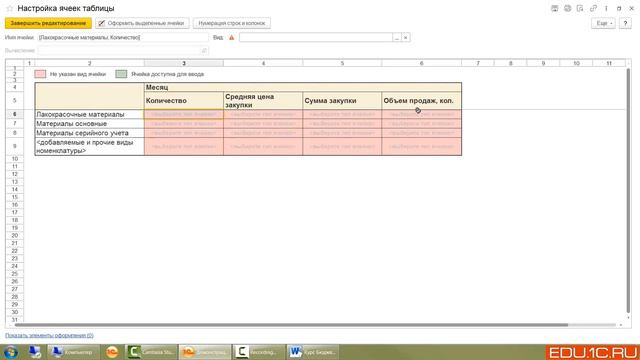Click the Имя ячейки input field
Screen dimensions: 640x360
(x=123, y=38)
